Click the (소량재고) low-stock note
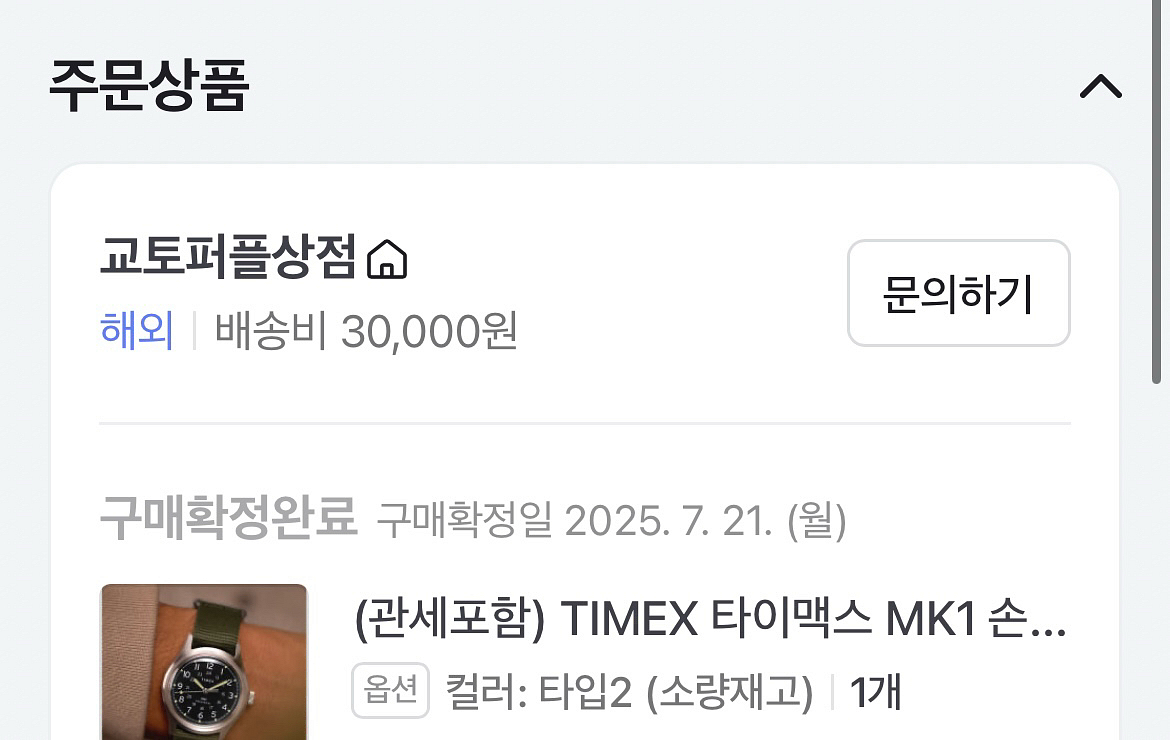Screen dimensions: 1170x740 click(x=729, y=692)
